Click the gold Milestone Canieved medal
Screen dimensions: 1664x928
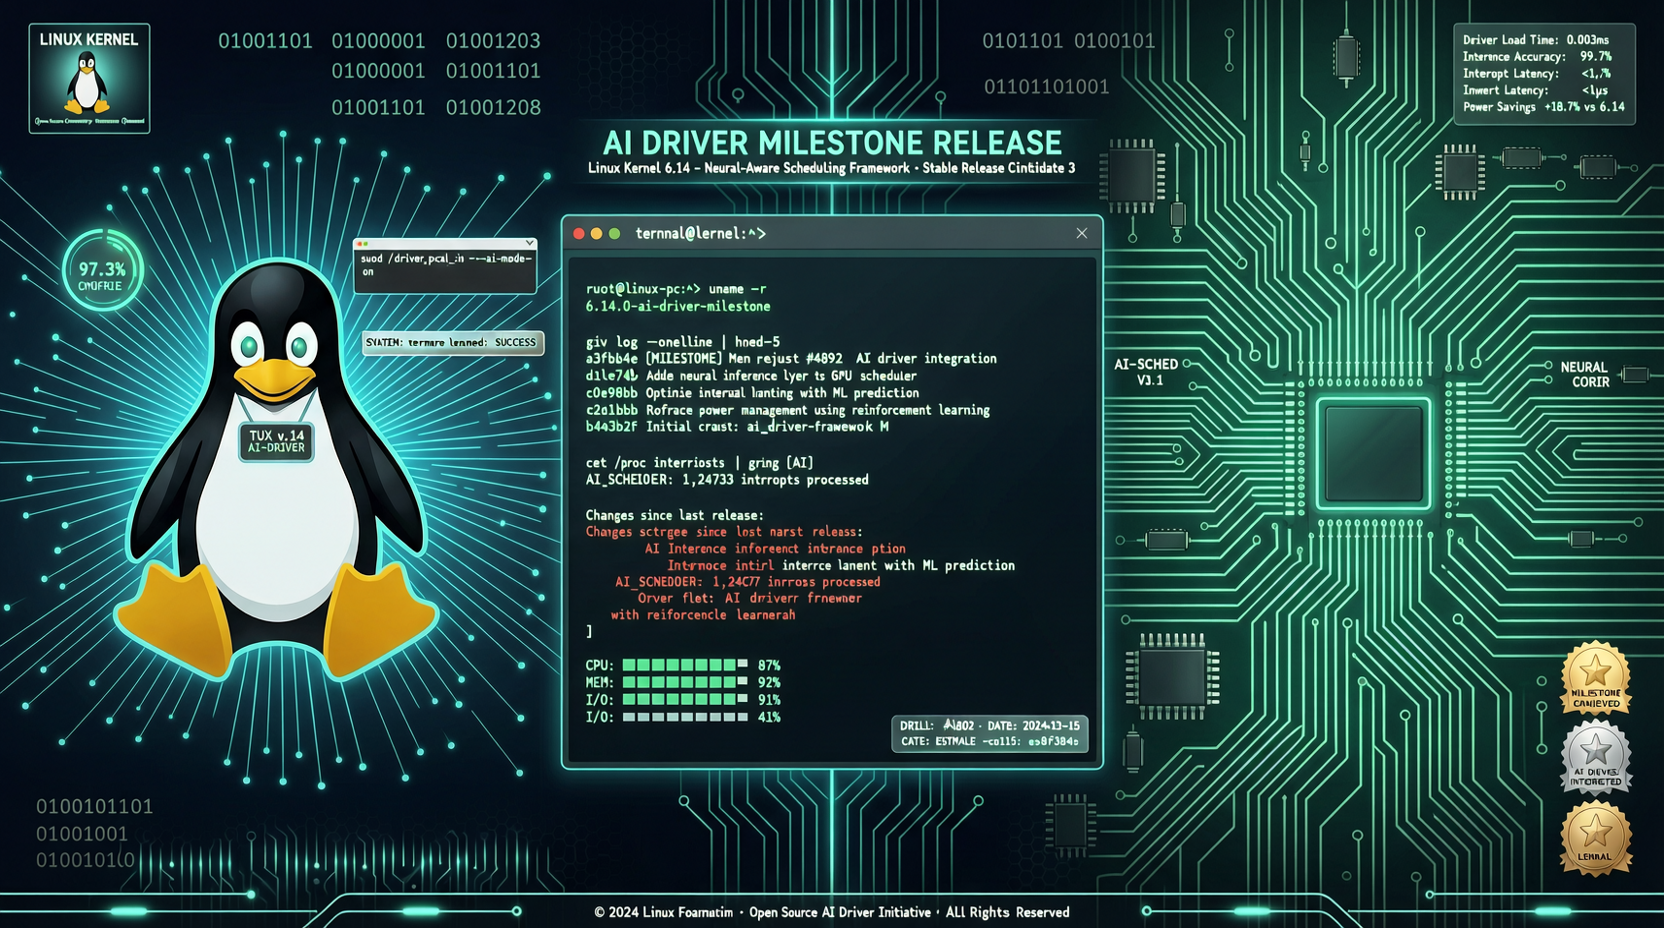1596,679
